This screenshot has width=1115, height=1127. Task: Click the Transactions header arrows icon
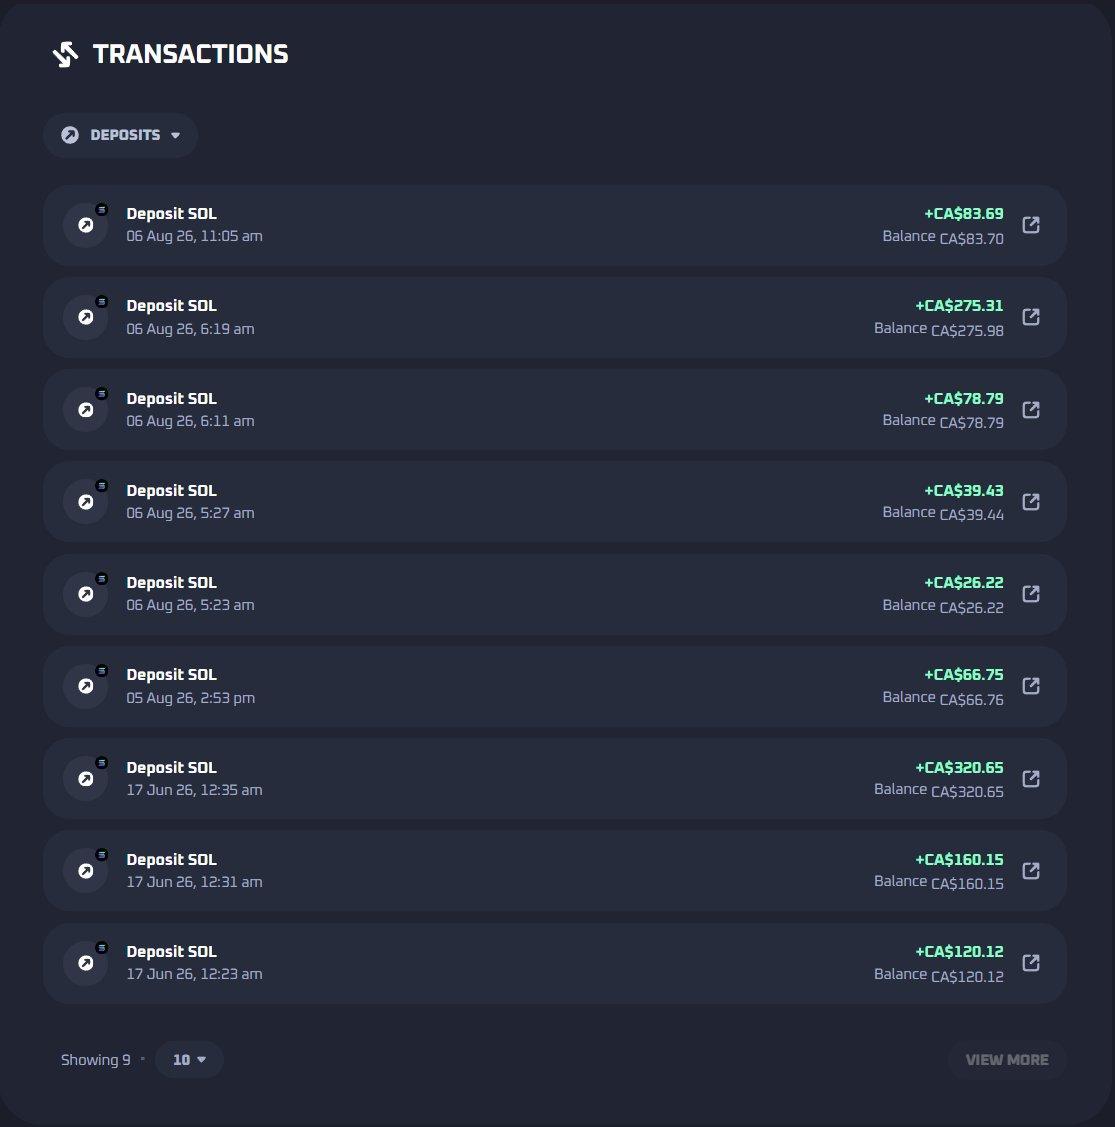(65, 55)
